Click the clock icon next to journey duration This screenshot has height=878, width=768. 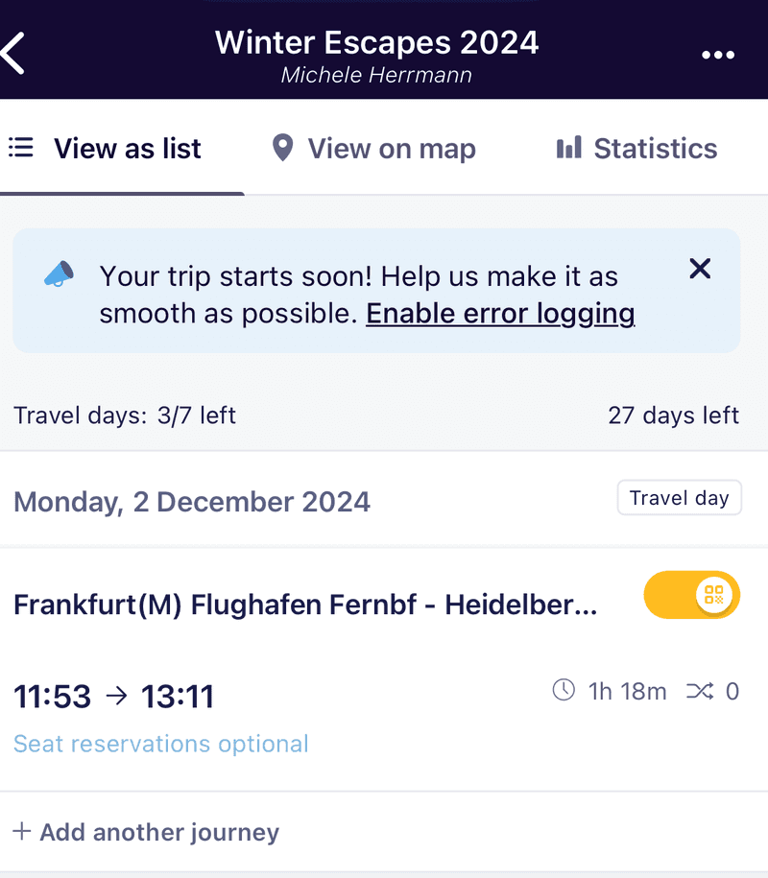tap(562, 690)
